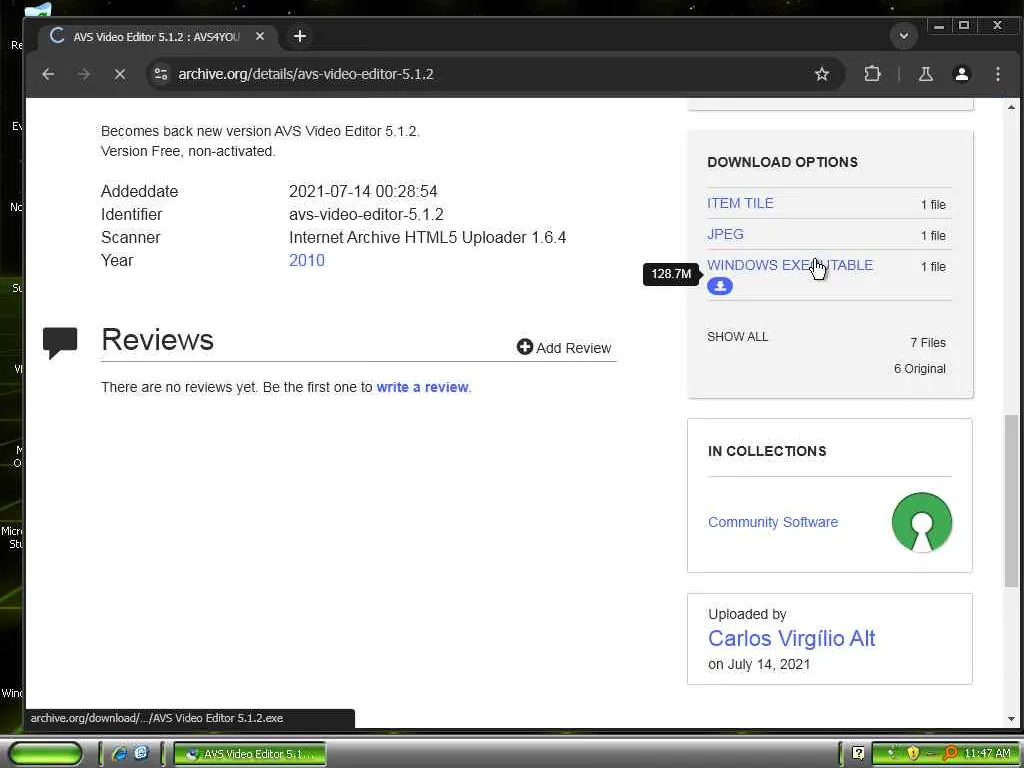Click the browser back arrow

coord(48,74)
